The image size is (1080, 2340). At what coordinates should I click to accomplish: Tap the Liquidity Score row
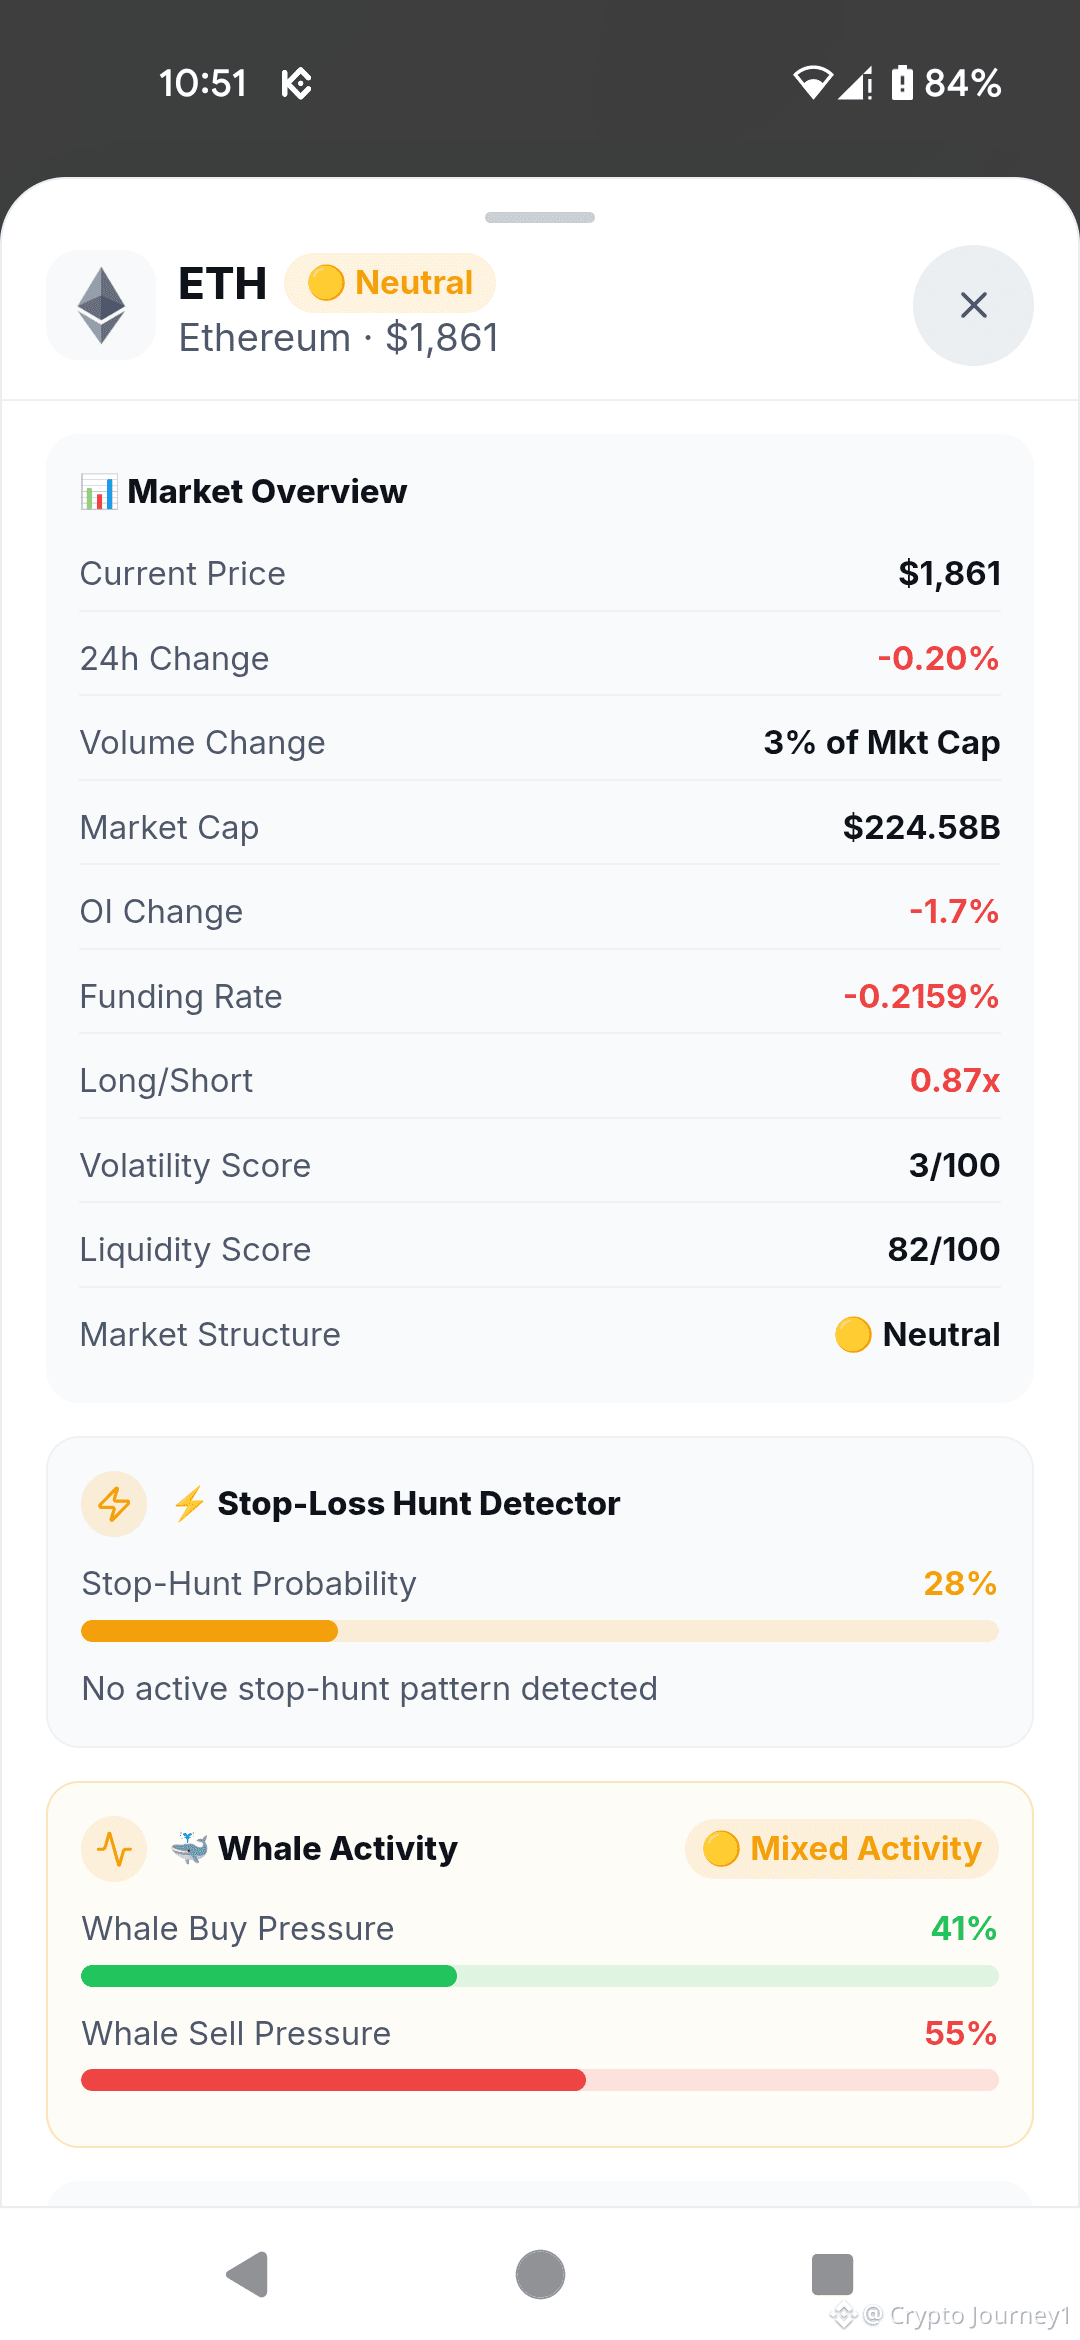tap(540, 1250)
